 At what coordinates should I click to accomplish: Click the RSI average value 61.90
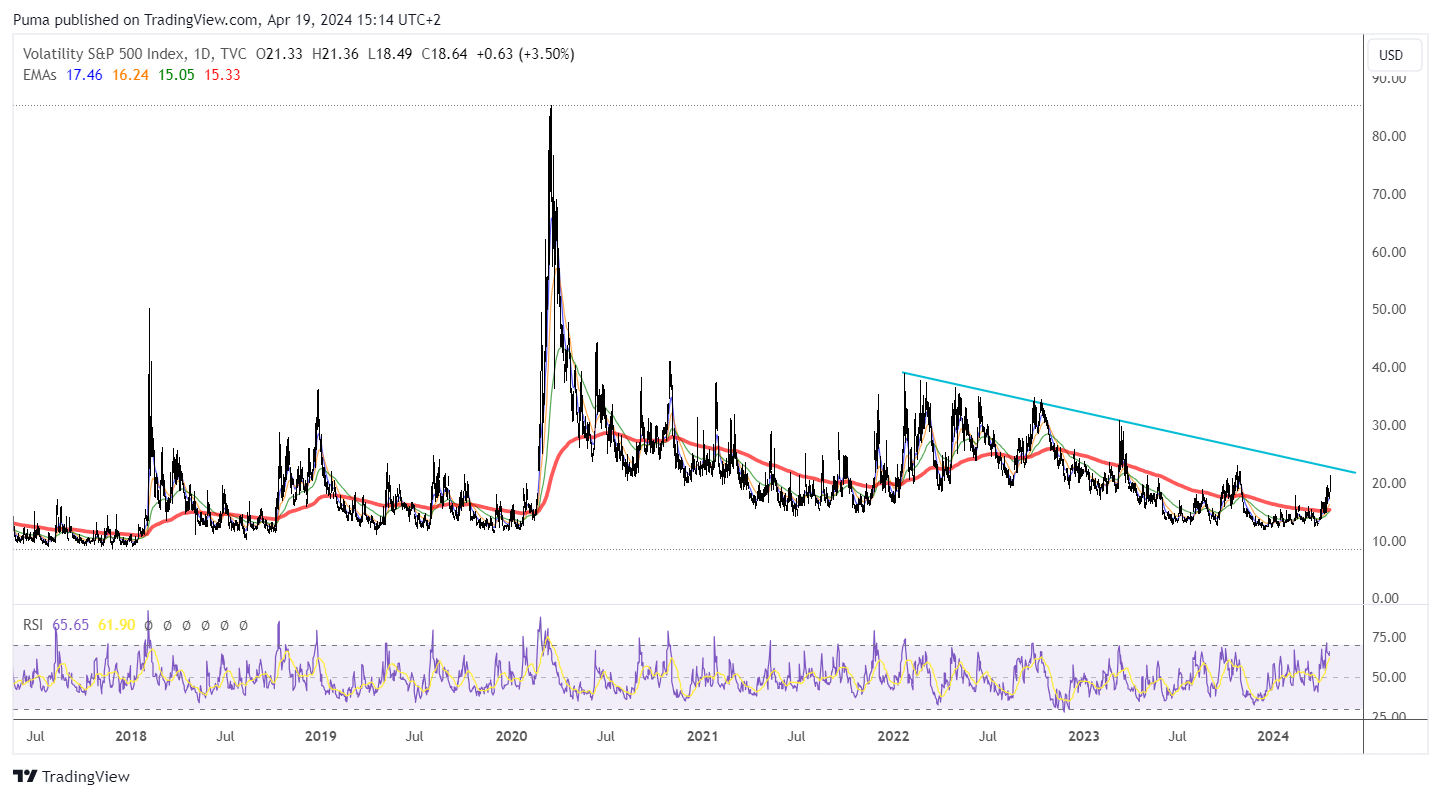pos(116,624)
